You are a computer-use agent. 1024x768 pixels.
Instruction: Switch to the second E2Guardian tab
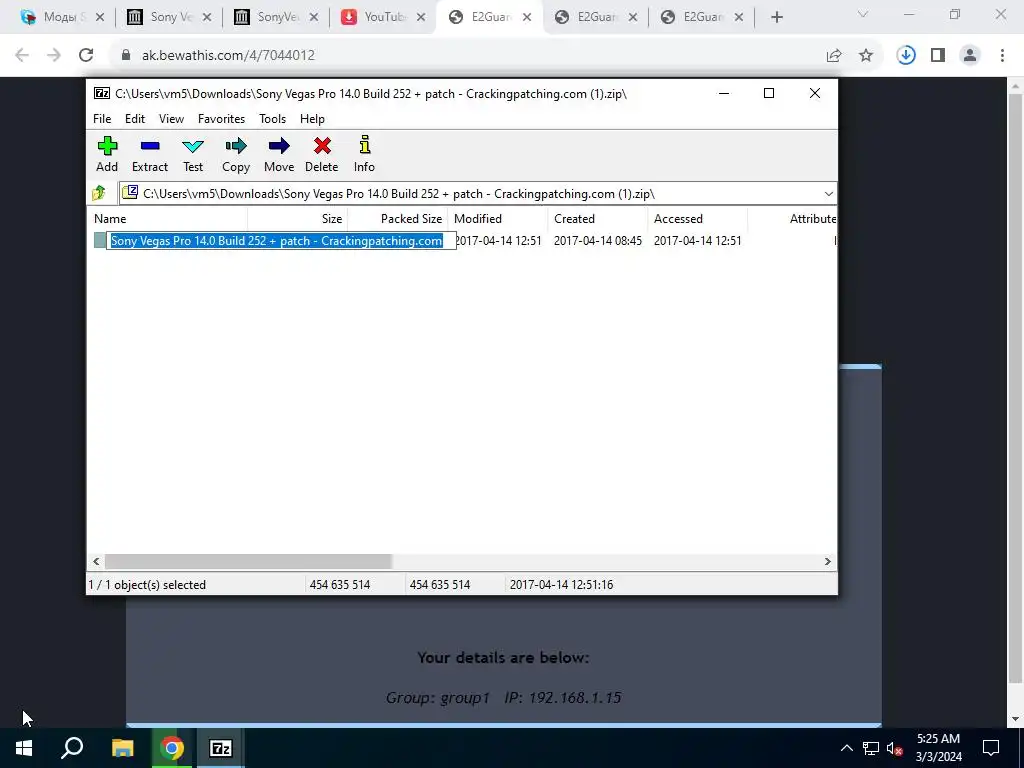[x=596, y=17]
